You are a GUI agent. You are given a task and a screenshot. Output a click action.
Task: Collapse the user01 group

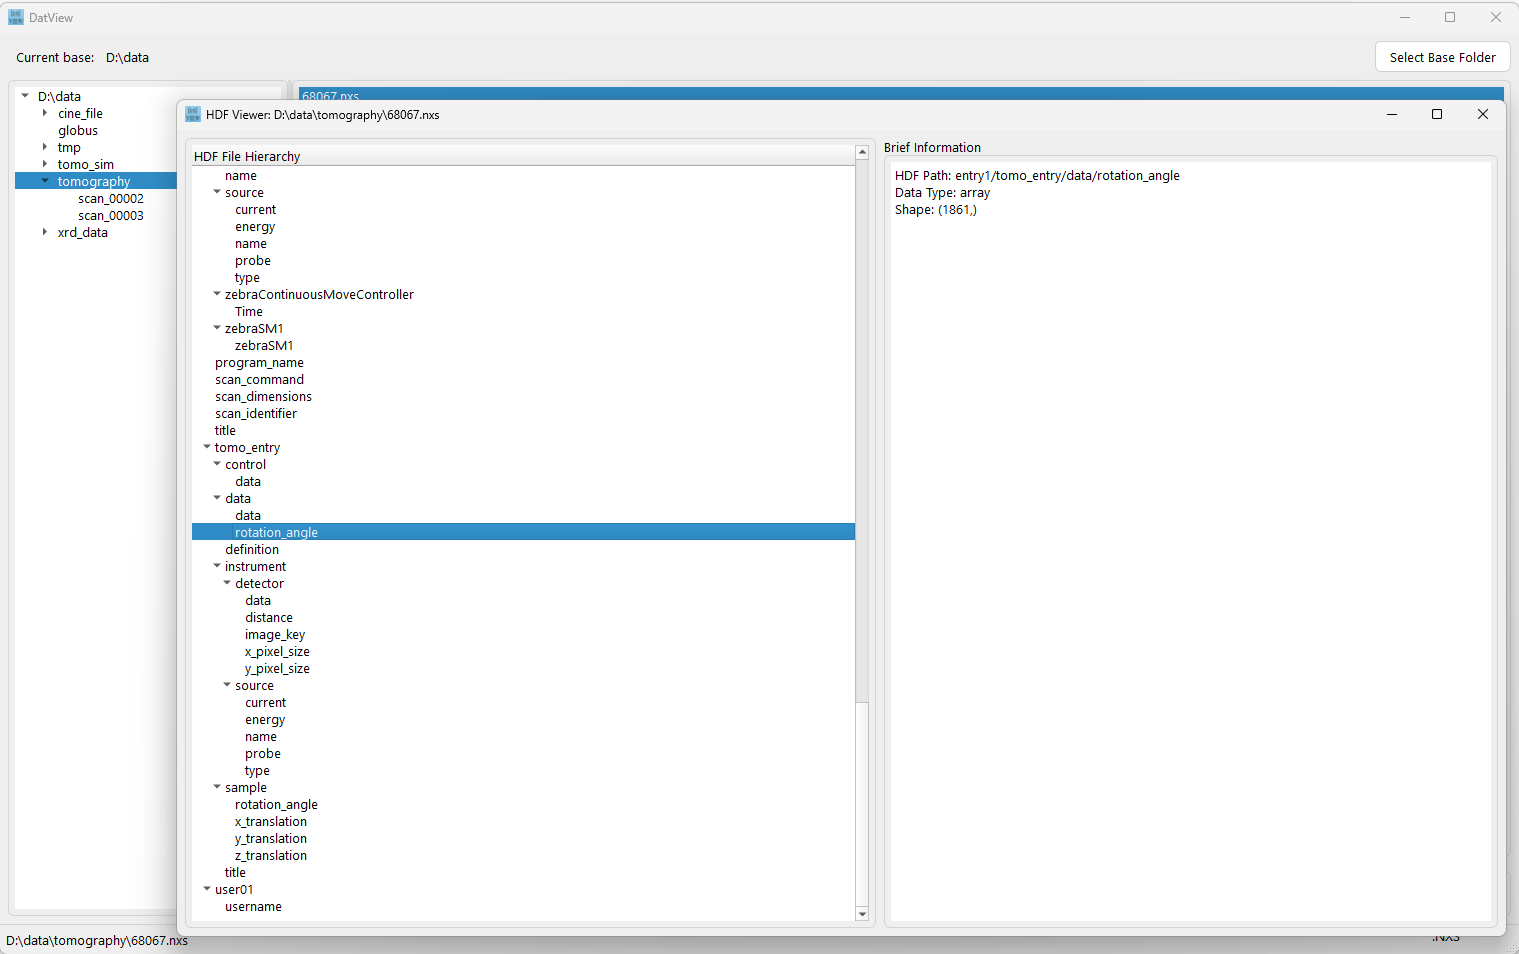[x=207, y=890]
